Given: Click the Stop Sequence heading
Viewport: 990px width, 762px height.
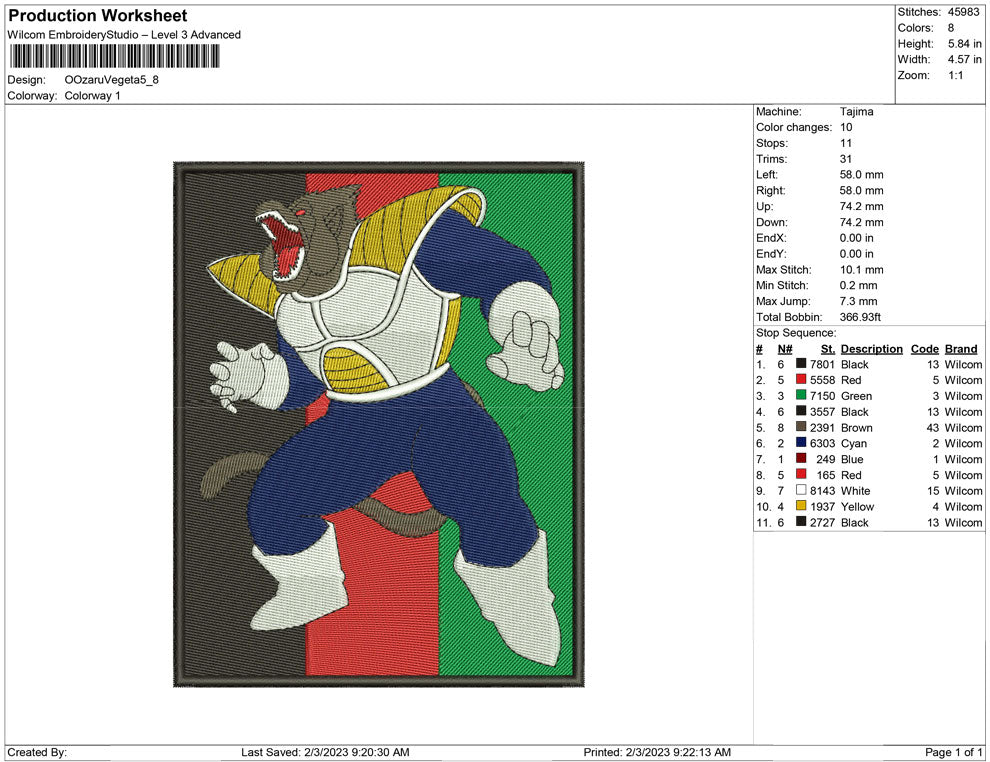Looking at the screenshot, I should (796, 333).
